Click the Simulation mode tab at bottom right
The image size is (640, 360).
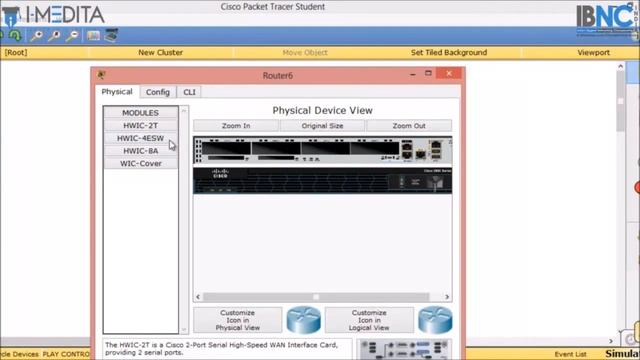tap(622, 353)
